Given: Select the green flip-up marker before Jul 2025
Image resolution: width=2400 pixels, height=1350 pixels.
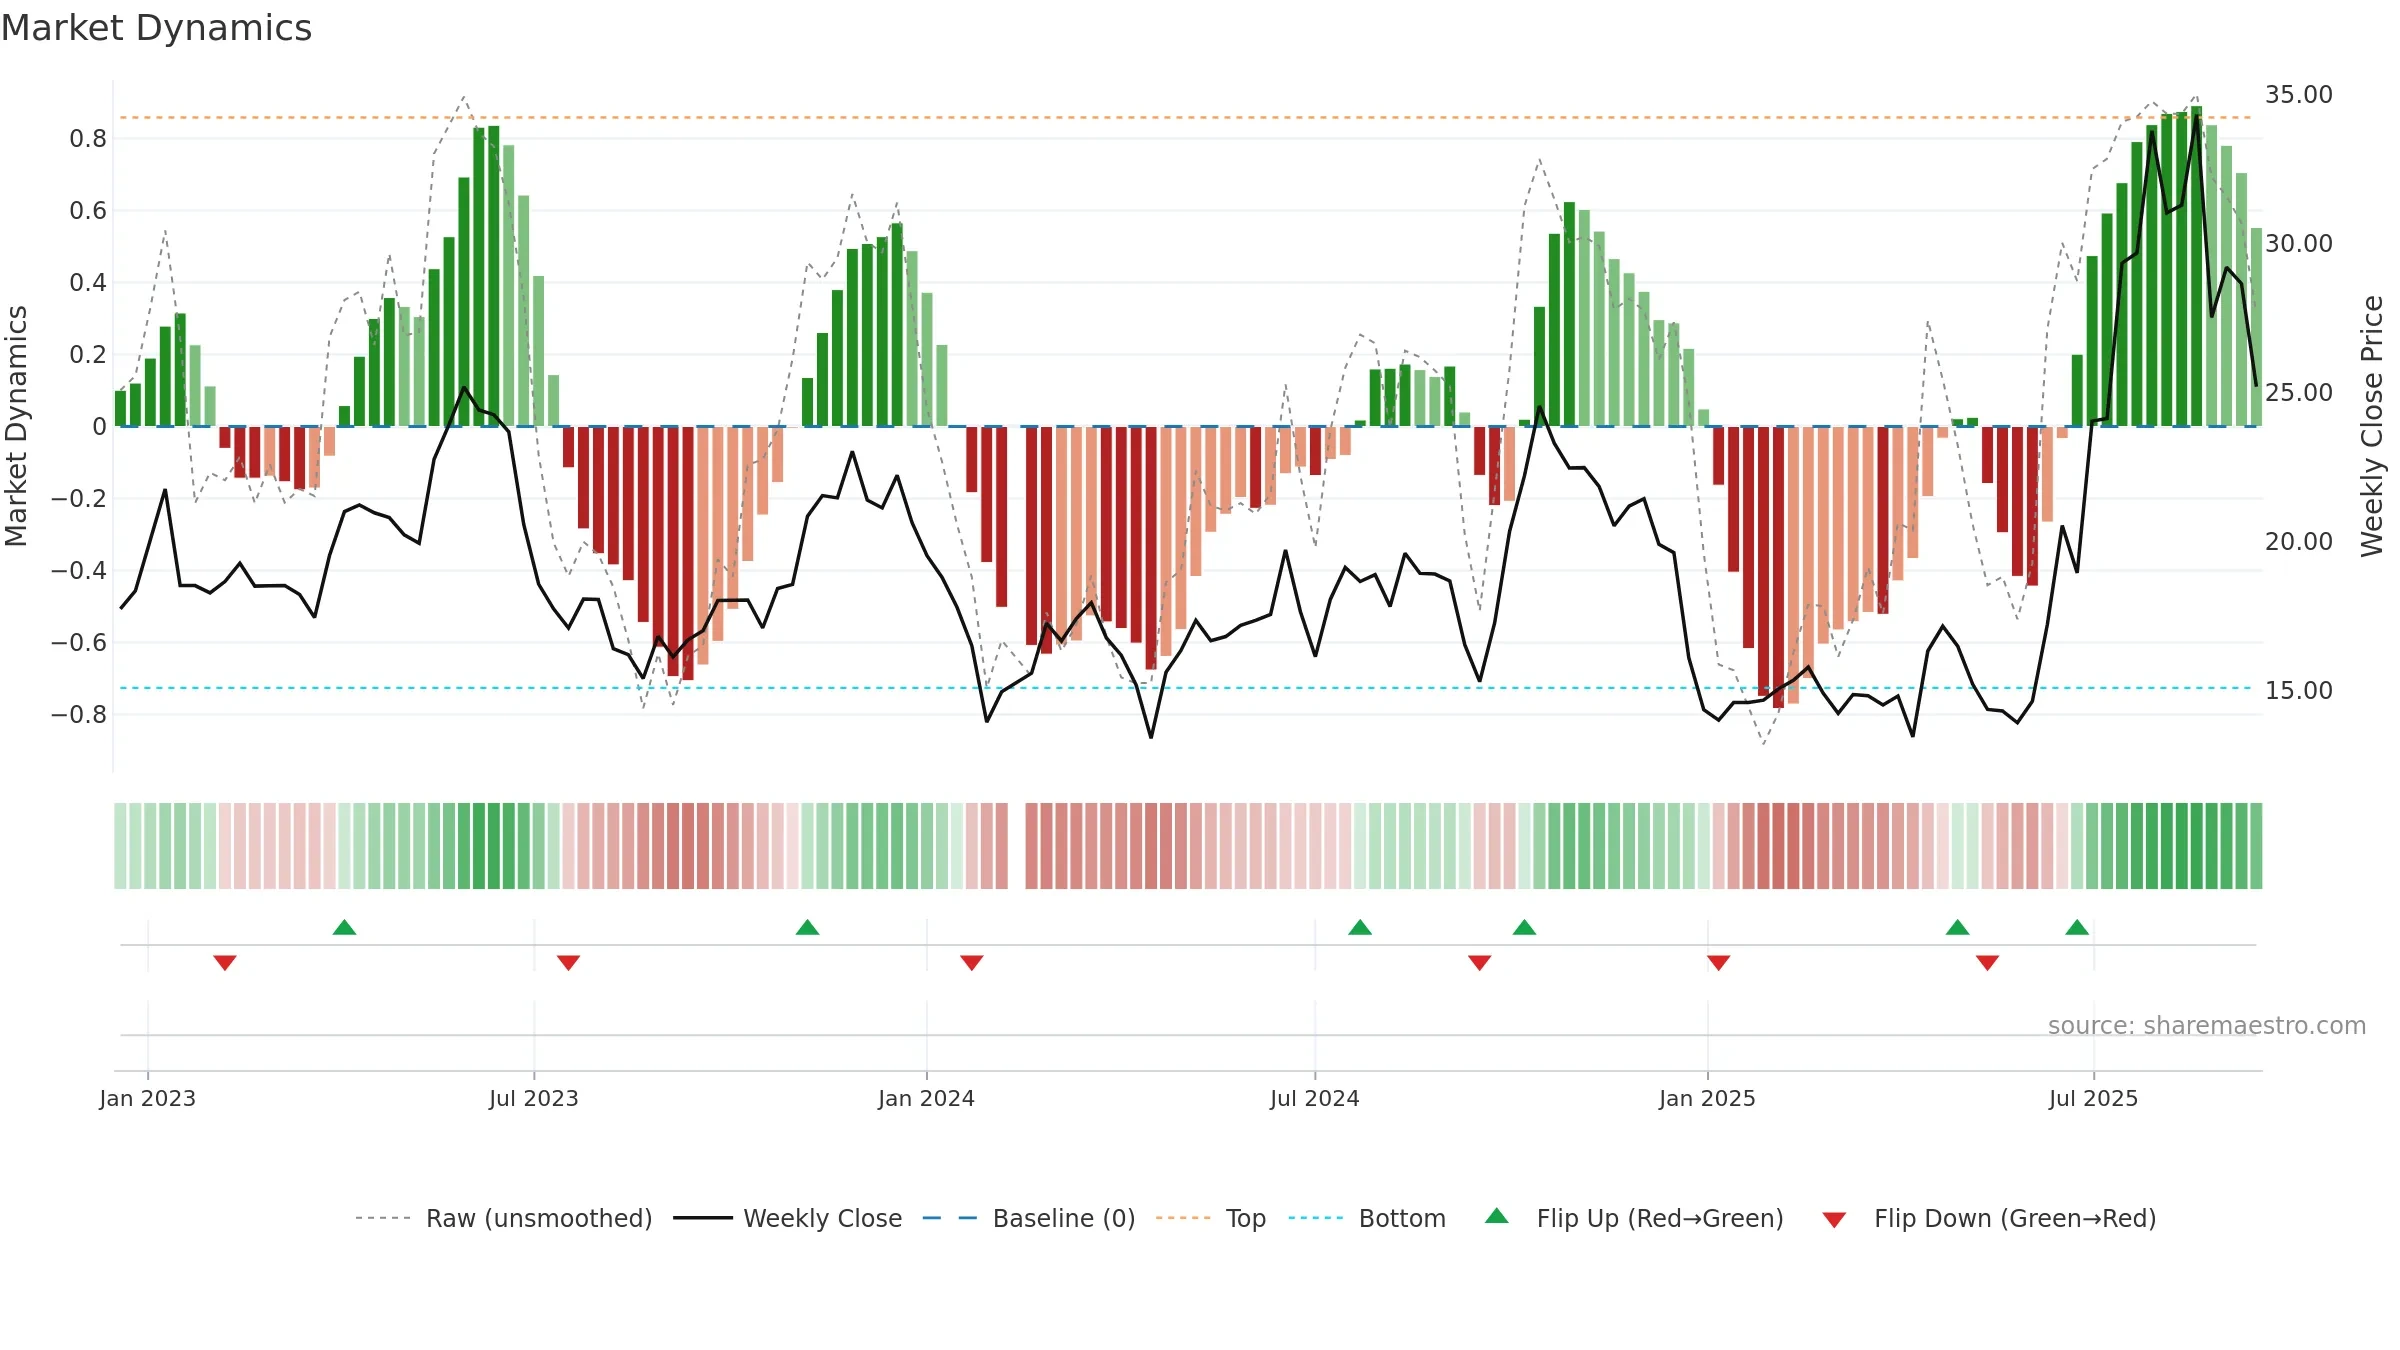Looking at the screenshot, I should click(2077, 927).
